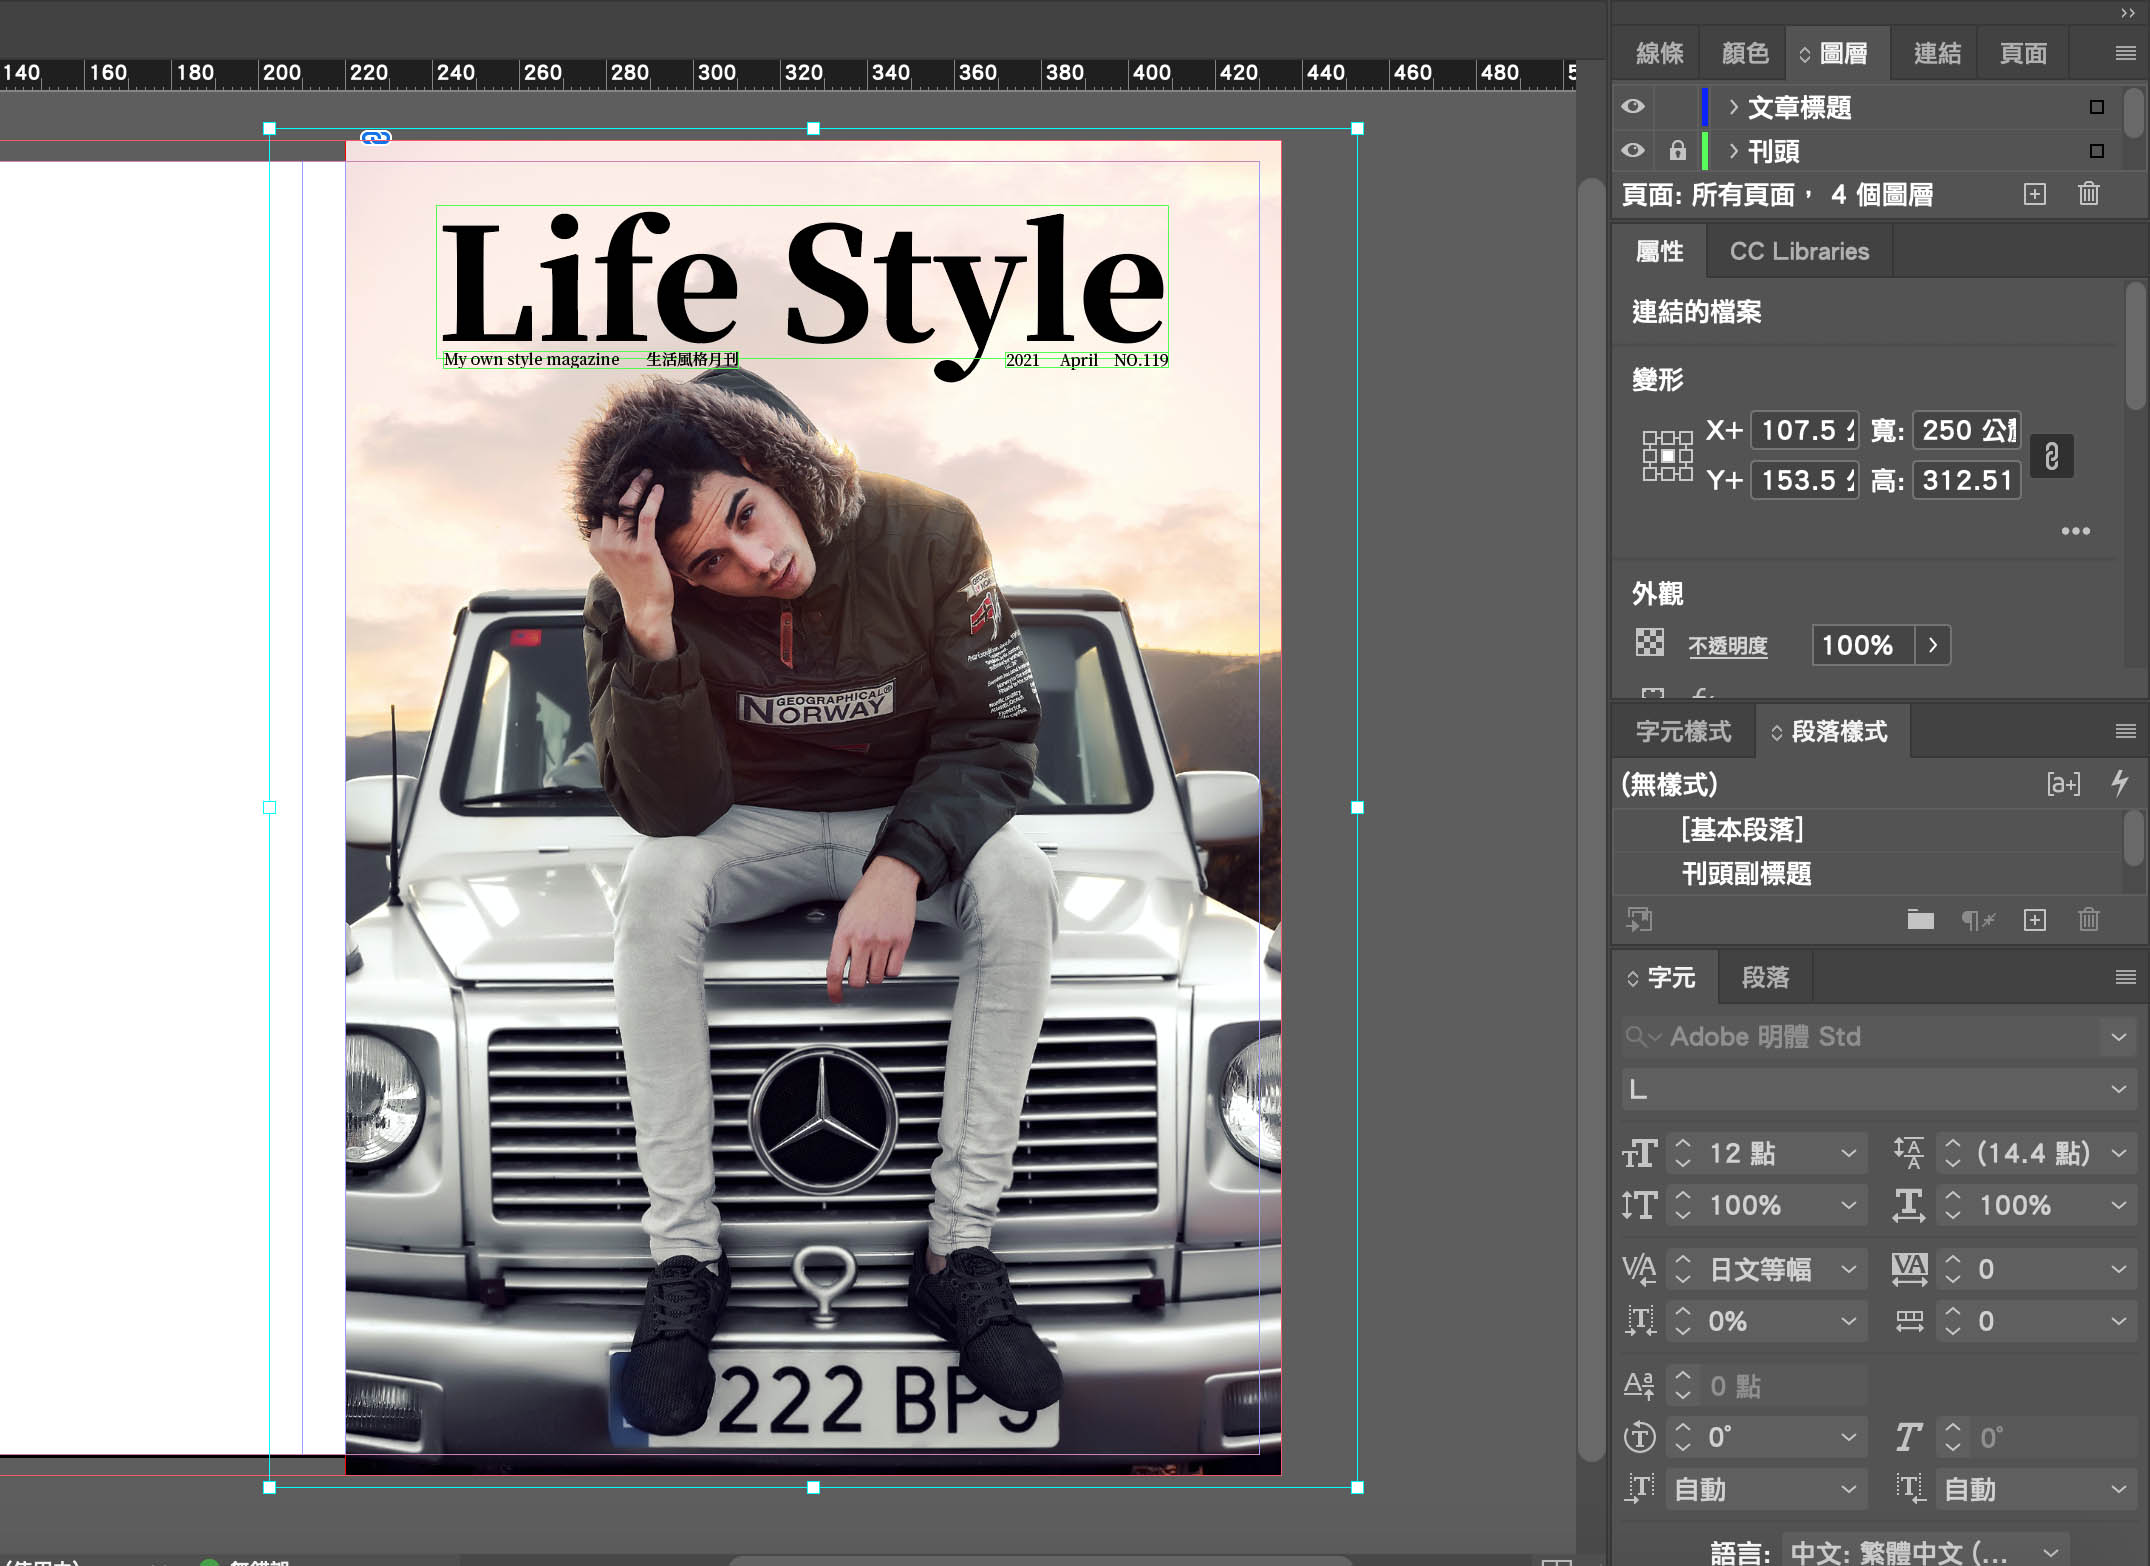This screenshot has height=1566, width=2150.
Task: Toggle constrain proportions chain link icon
Action: [x=2051, y=456]
